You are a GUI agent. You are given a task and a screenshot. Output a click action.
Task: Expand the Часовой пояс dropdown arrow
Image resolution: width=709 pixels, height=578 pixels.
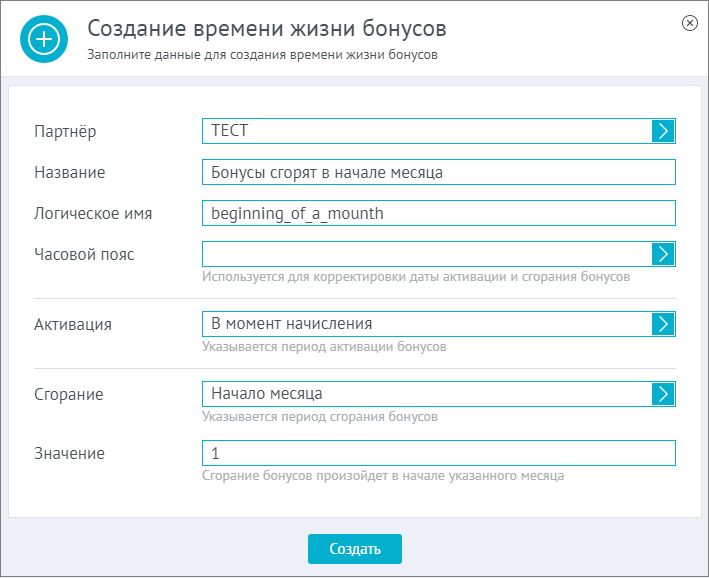(663, 254)
